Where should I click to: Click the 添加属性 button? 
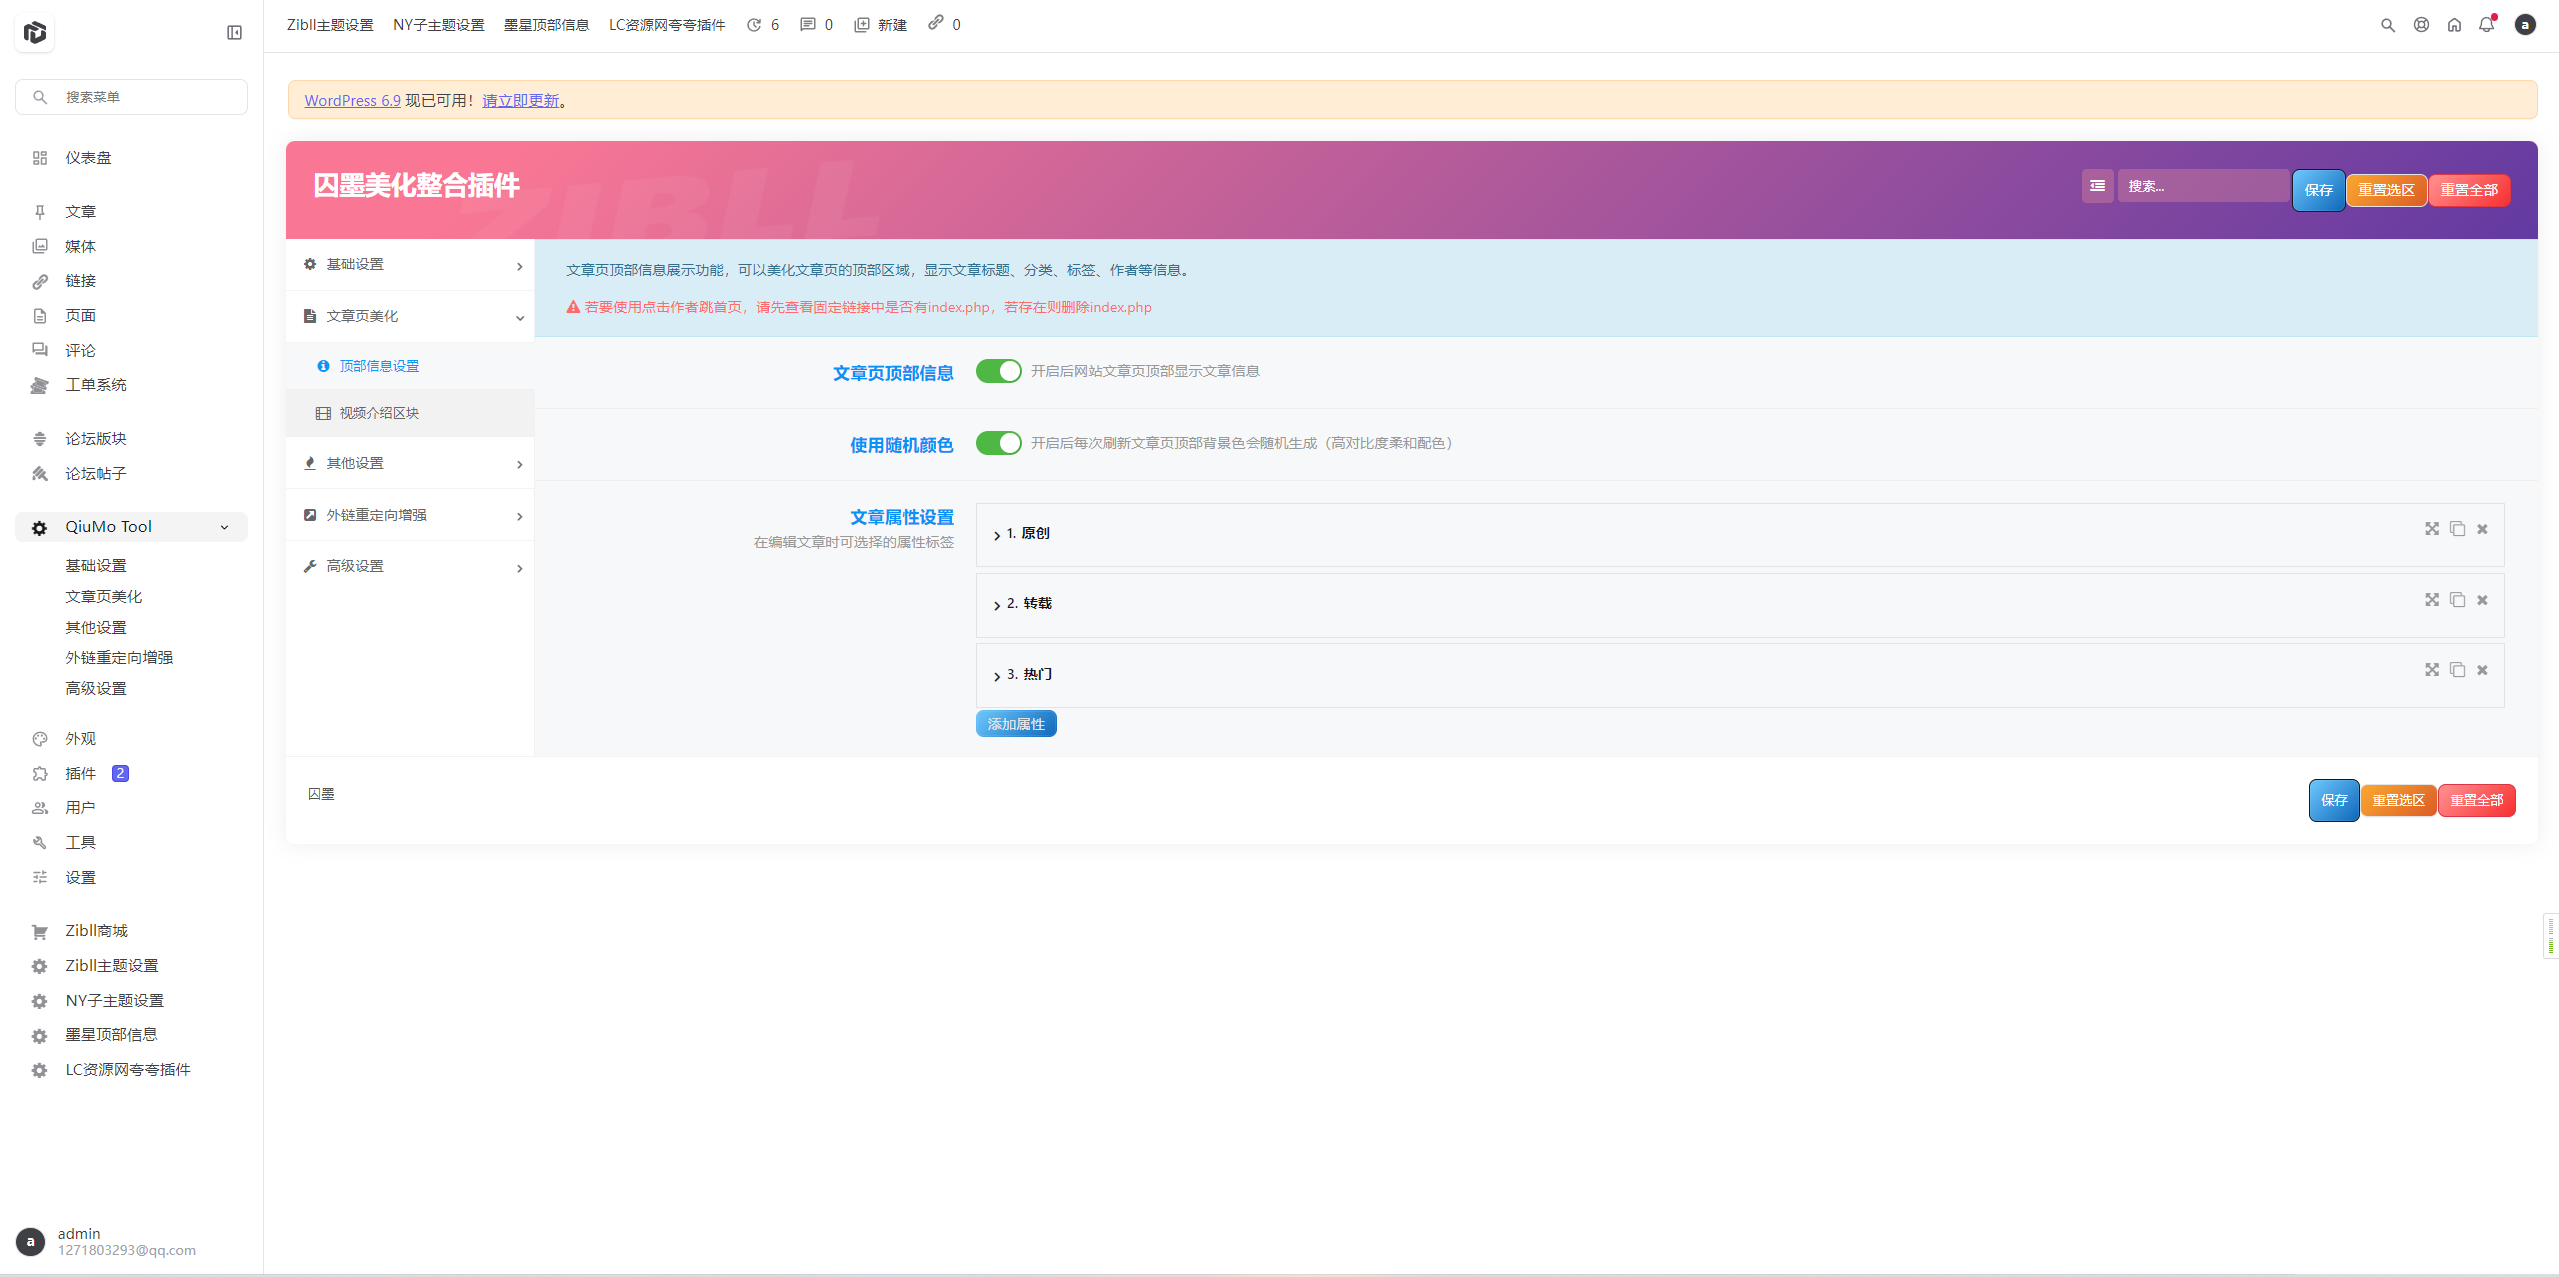1015,724
